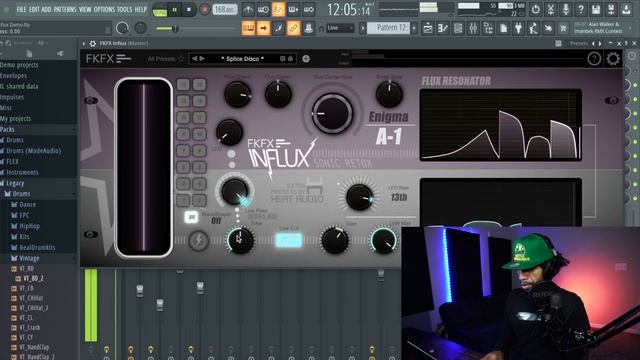640x360 pixels.
Task: Open the HELP menu
Action: pos(140,9)
